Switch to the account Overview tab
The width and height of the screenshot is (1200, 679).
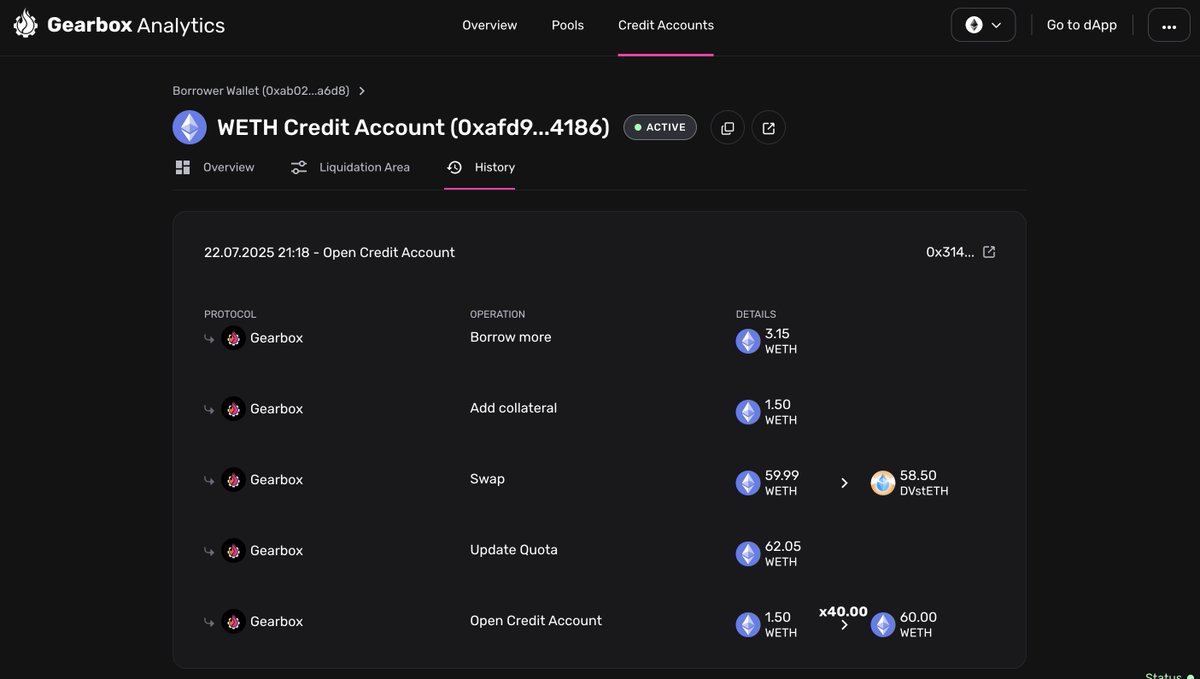pos(214,167)
